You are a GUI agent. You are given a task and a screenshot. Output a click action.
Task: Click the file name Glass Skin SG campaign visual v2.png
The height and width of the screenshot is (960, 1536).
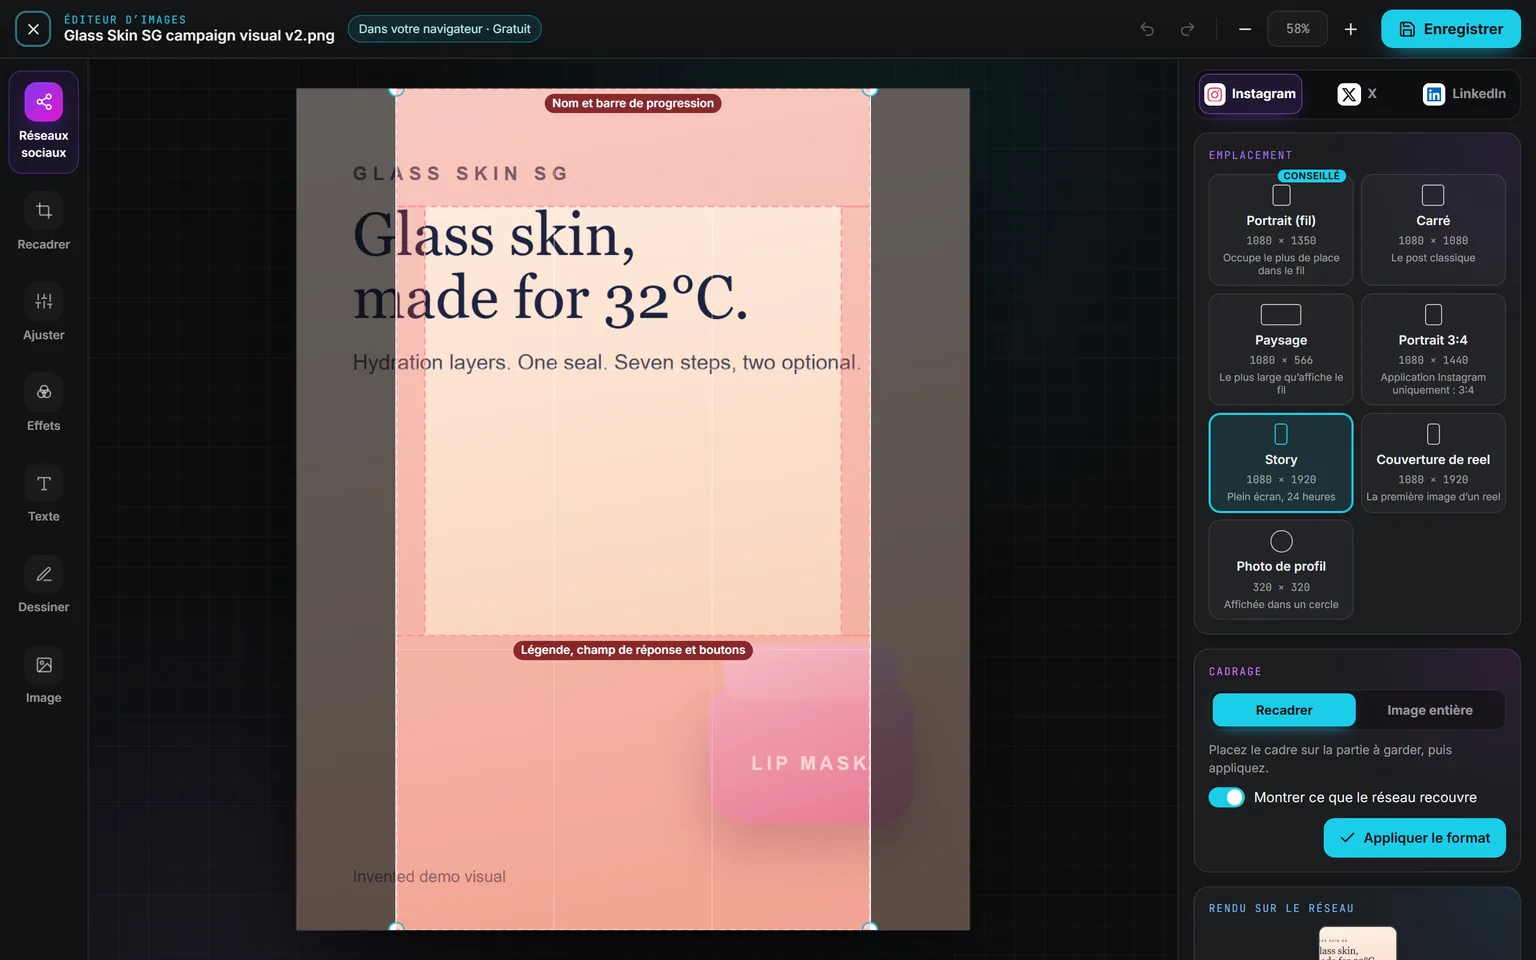199,36
